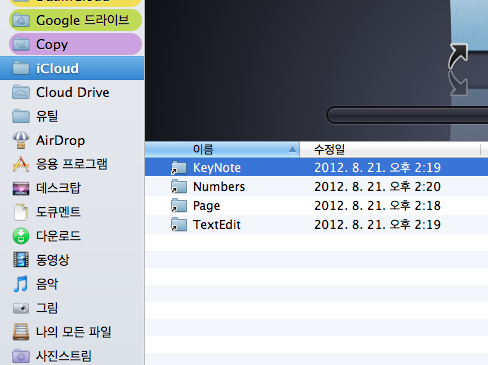
Task: Select iCloud in the sidebar
Action: coord(72,68)
